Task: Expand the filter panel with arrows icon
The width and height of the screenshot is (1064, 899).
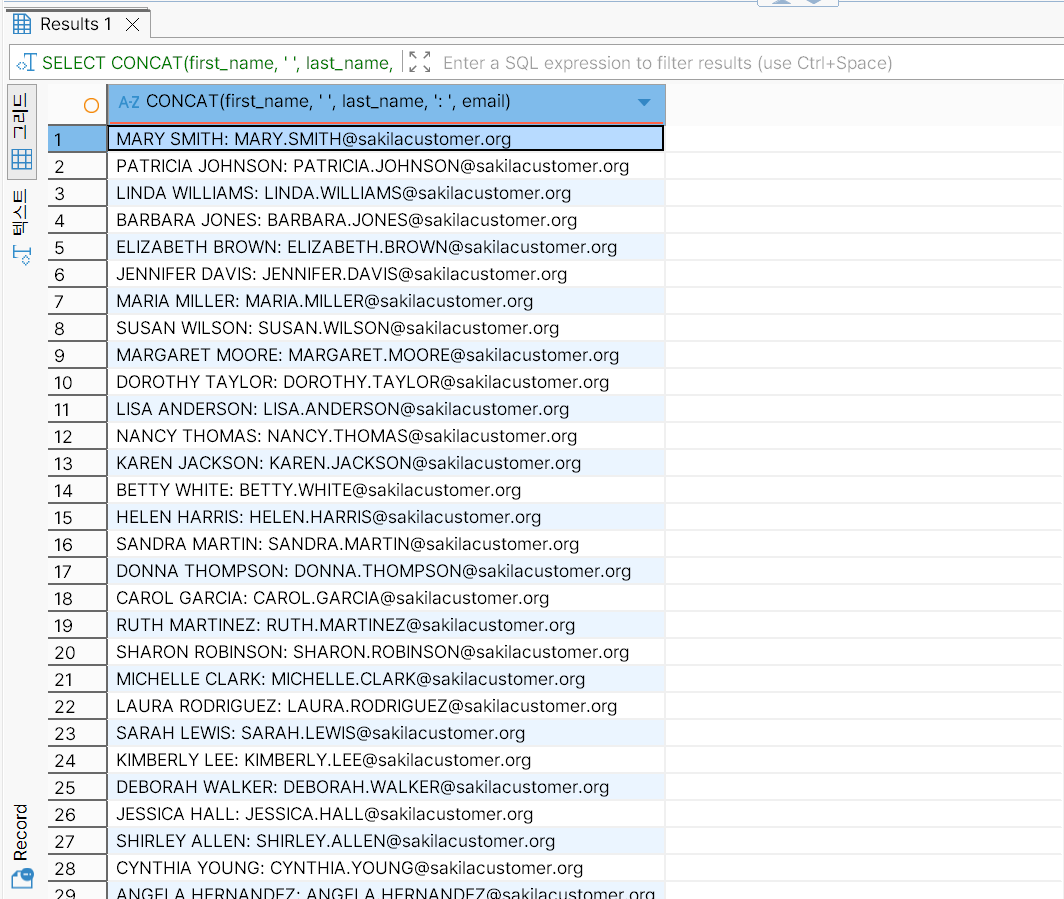Action: click(x=420, y=63)
